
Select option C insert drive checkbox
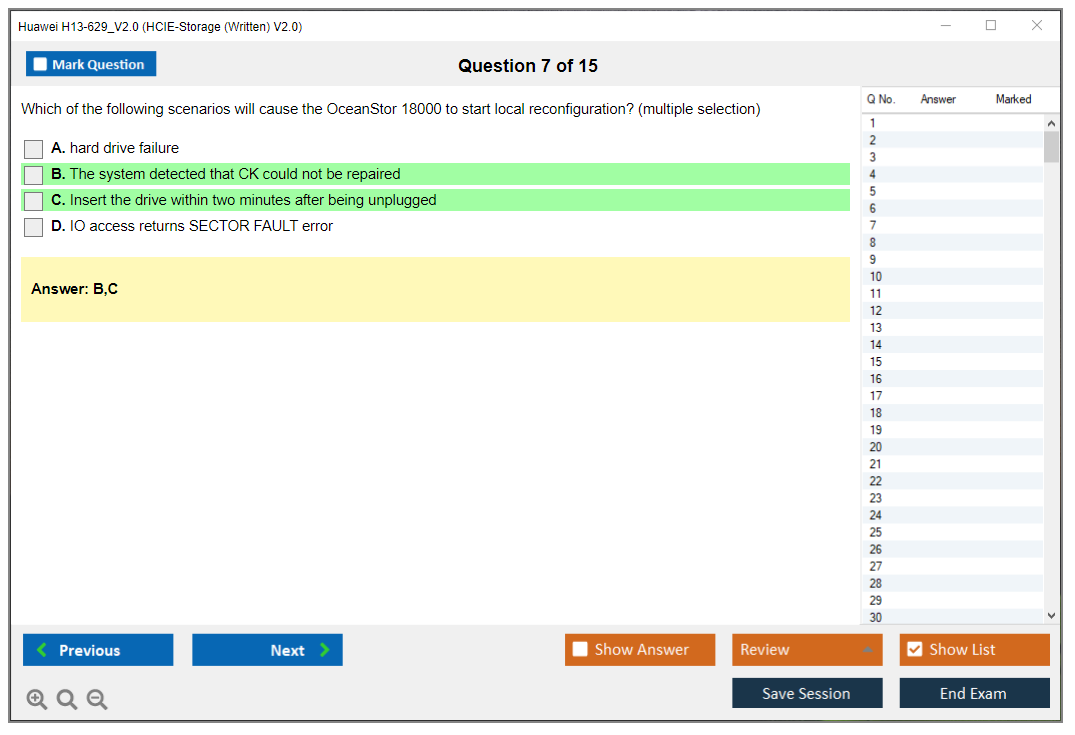pyautogui.click(x=34, y=201)
